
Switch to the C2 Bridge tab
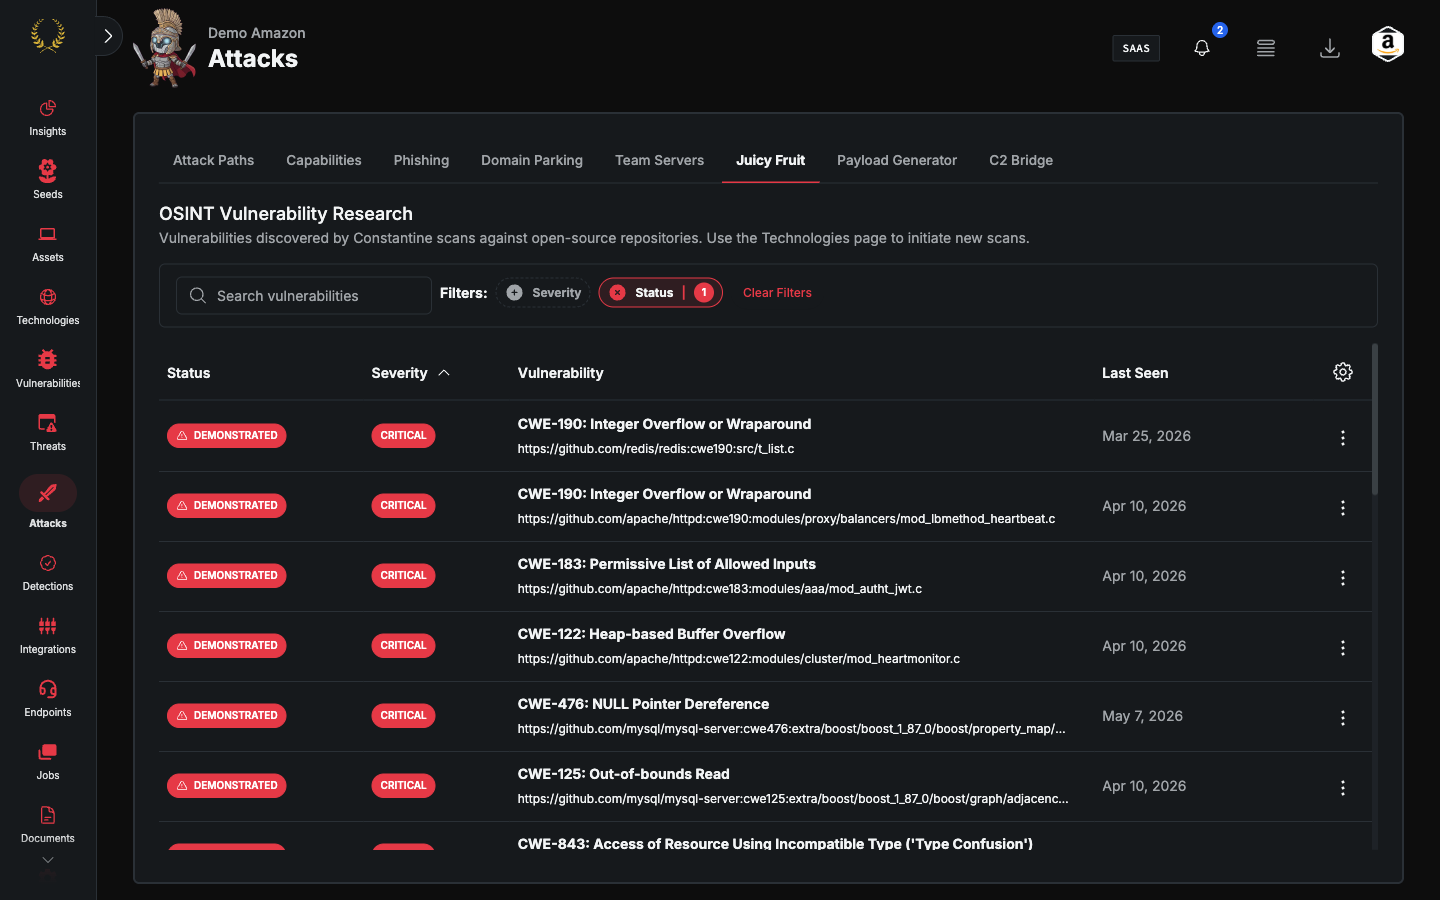(1021, 160)
